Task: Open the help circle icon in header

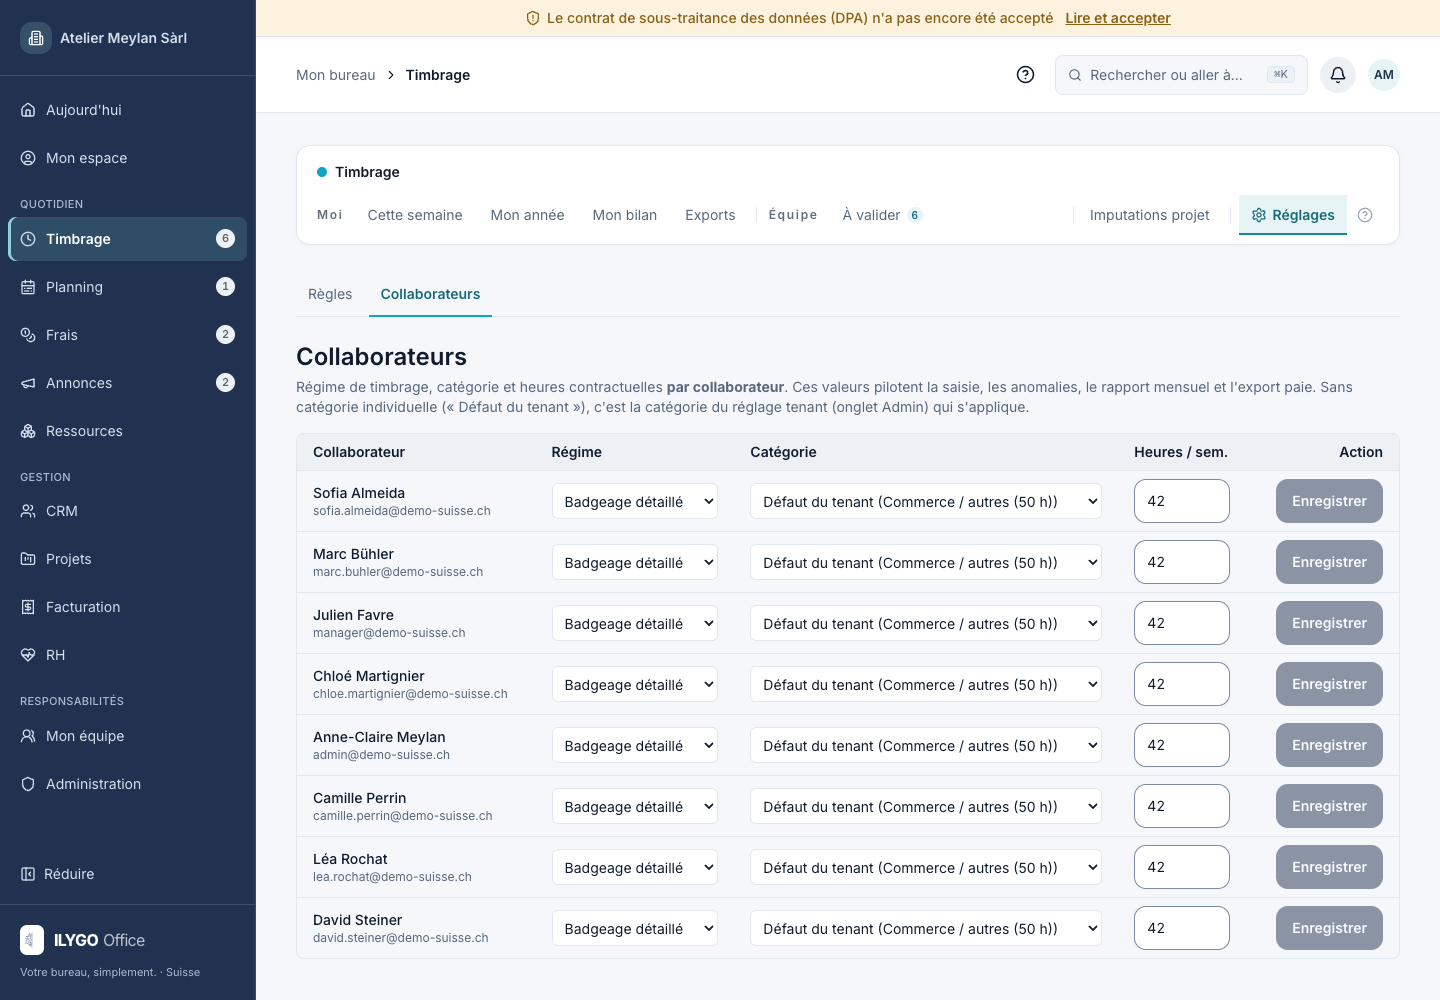Action: click(1025, 75)
